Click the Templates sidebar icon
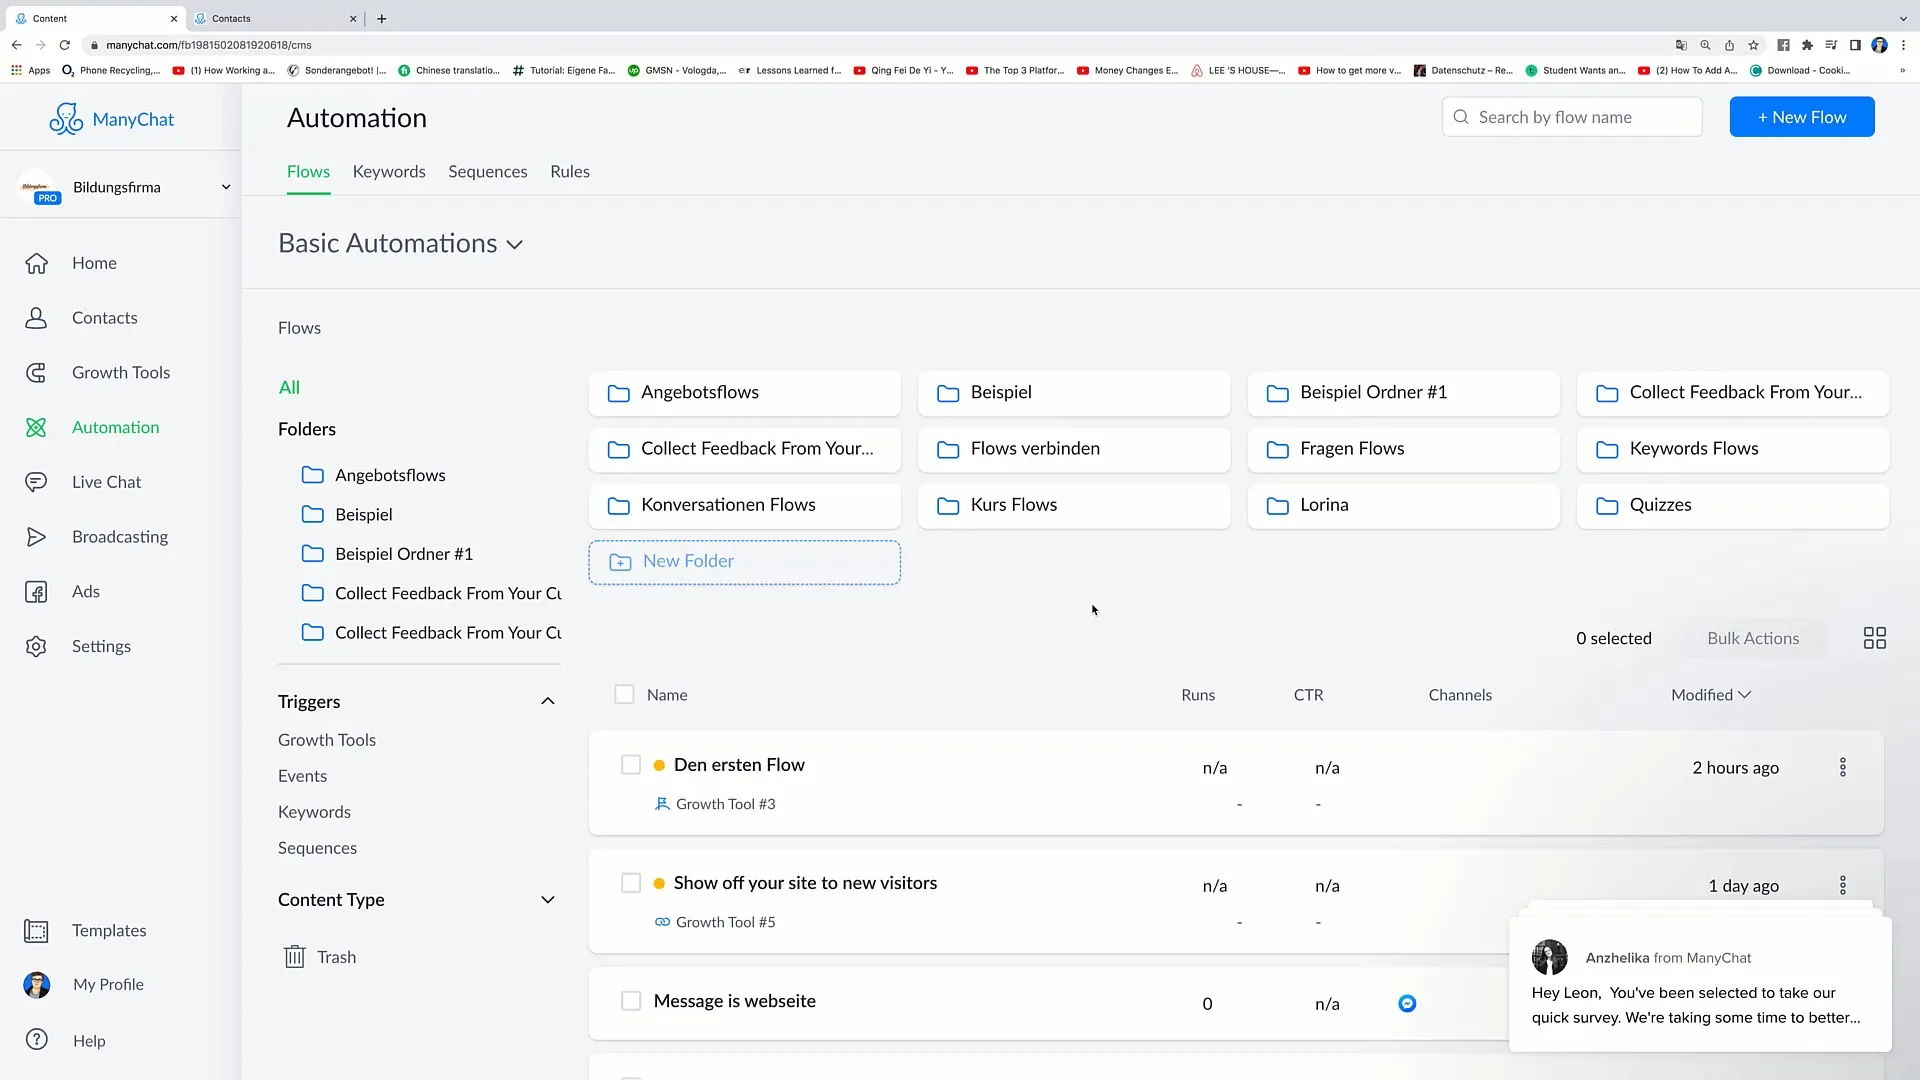 34,930
